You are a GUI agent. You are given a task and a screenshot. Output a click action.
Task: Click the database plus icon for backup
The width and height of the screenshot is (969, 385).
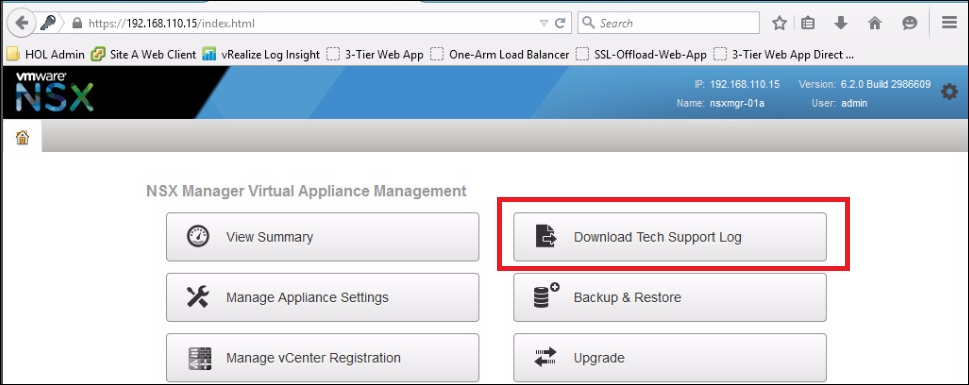546,296
